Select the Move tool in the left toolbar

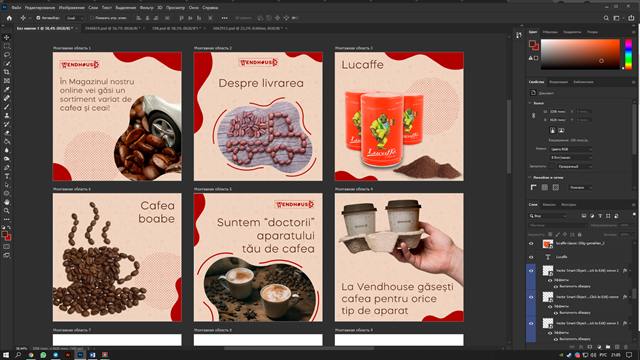tap(7, 38)
